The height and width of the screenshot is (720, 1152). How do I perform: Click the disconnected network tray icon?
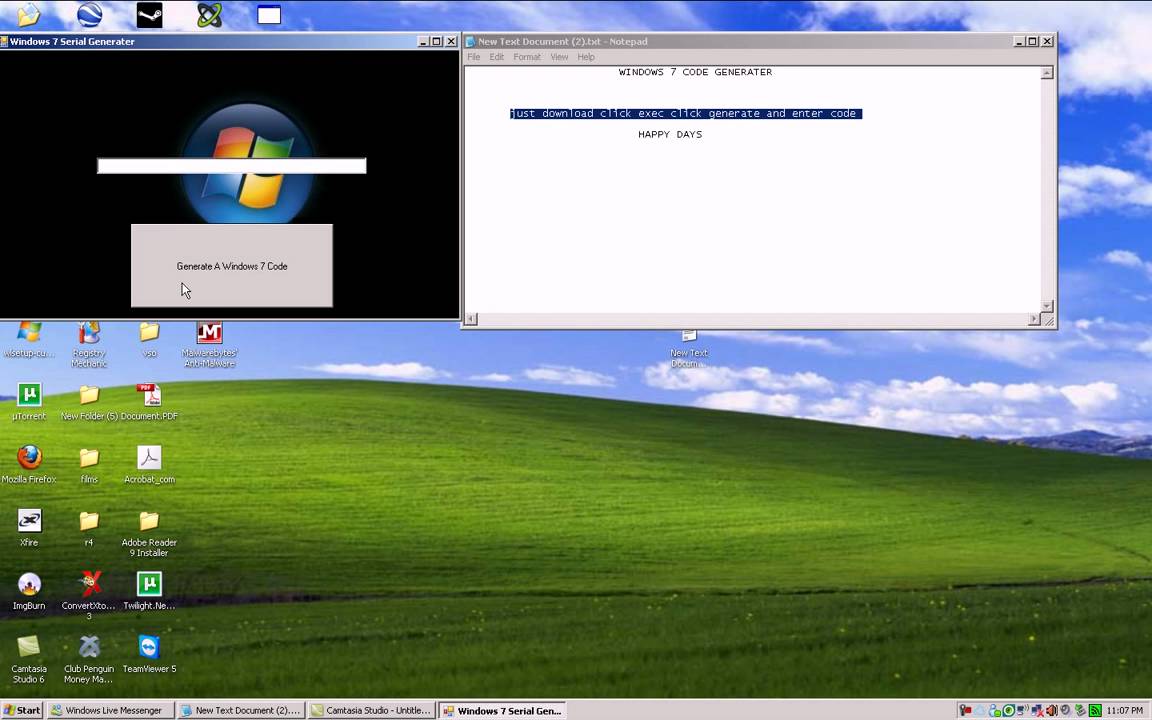tap(1037, 710)
